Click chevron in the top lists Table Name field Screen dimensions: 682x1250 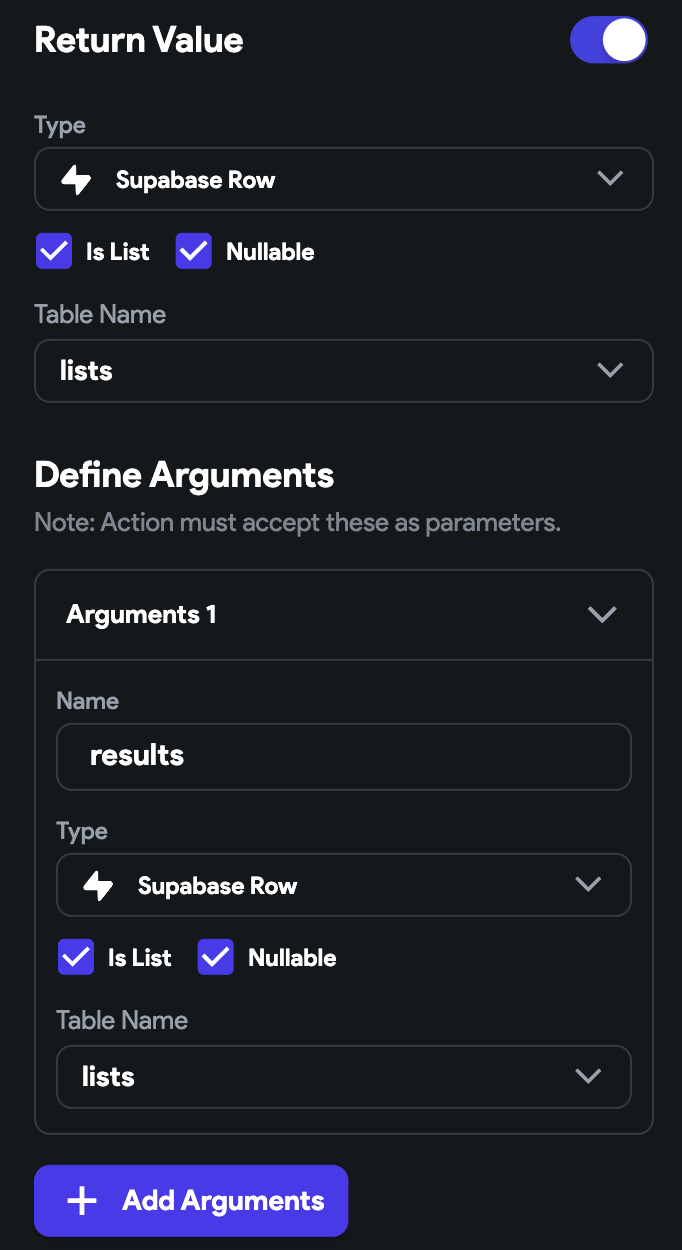click(x=610, y=371)
